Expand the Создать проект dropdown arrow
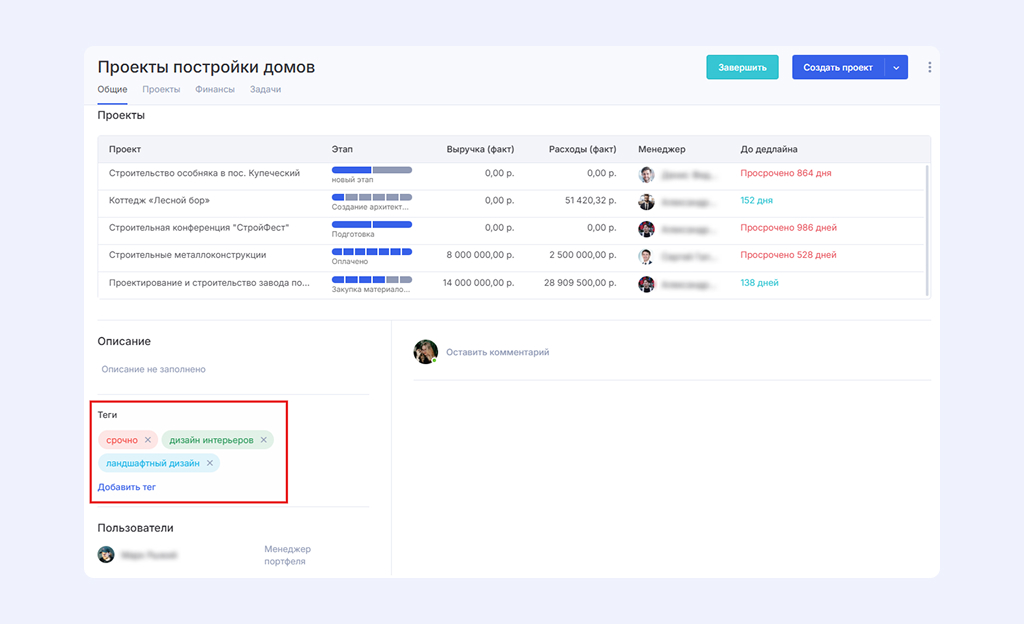 (x=896, y=68)
